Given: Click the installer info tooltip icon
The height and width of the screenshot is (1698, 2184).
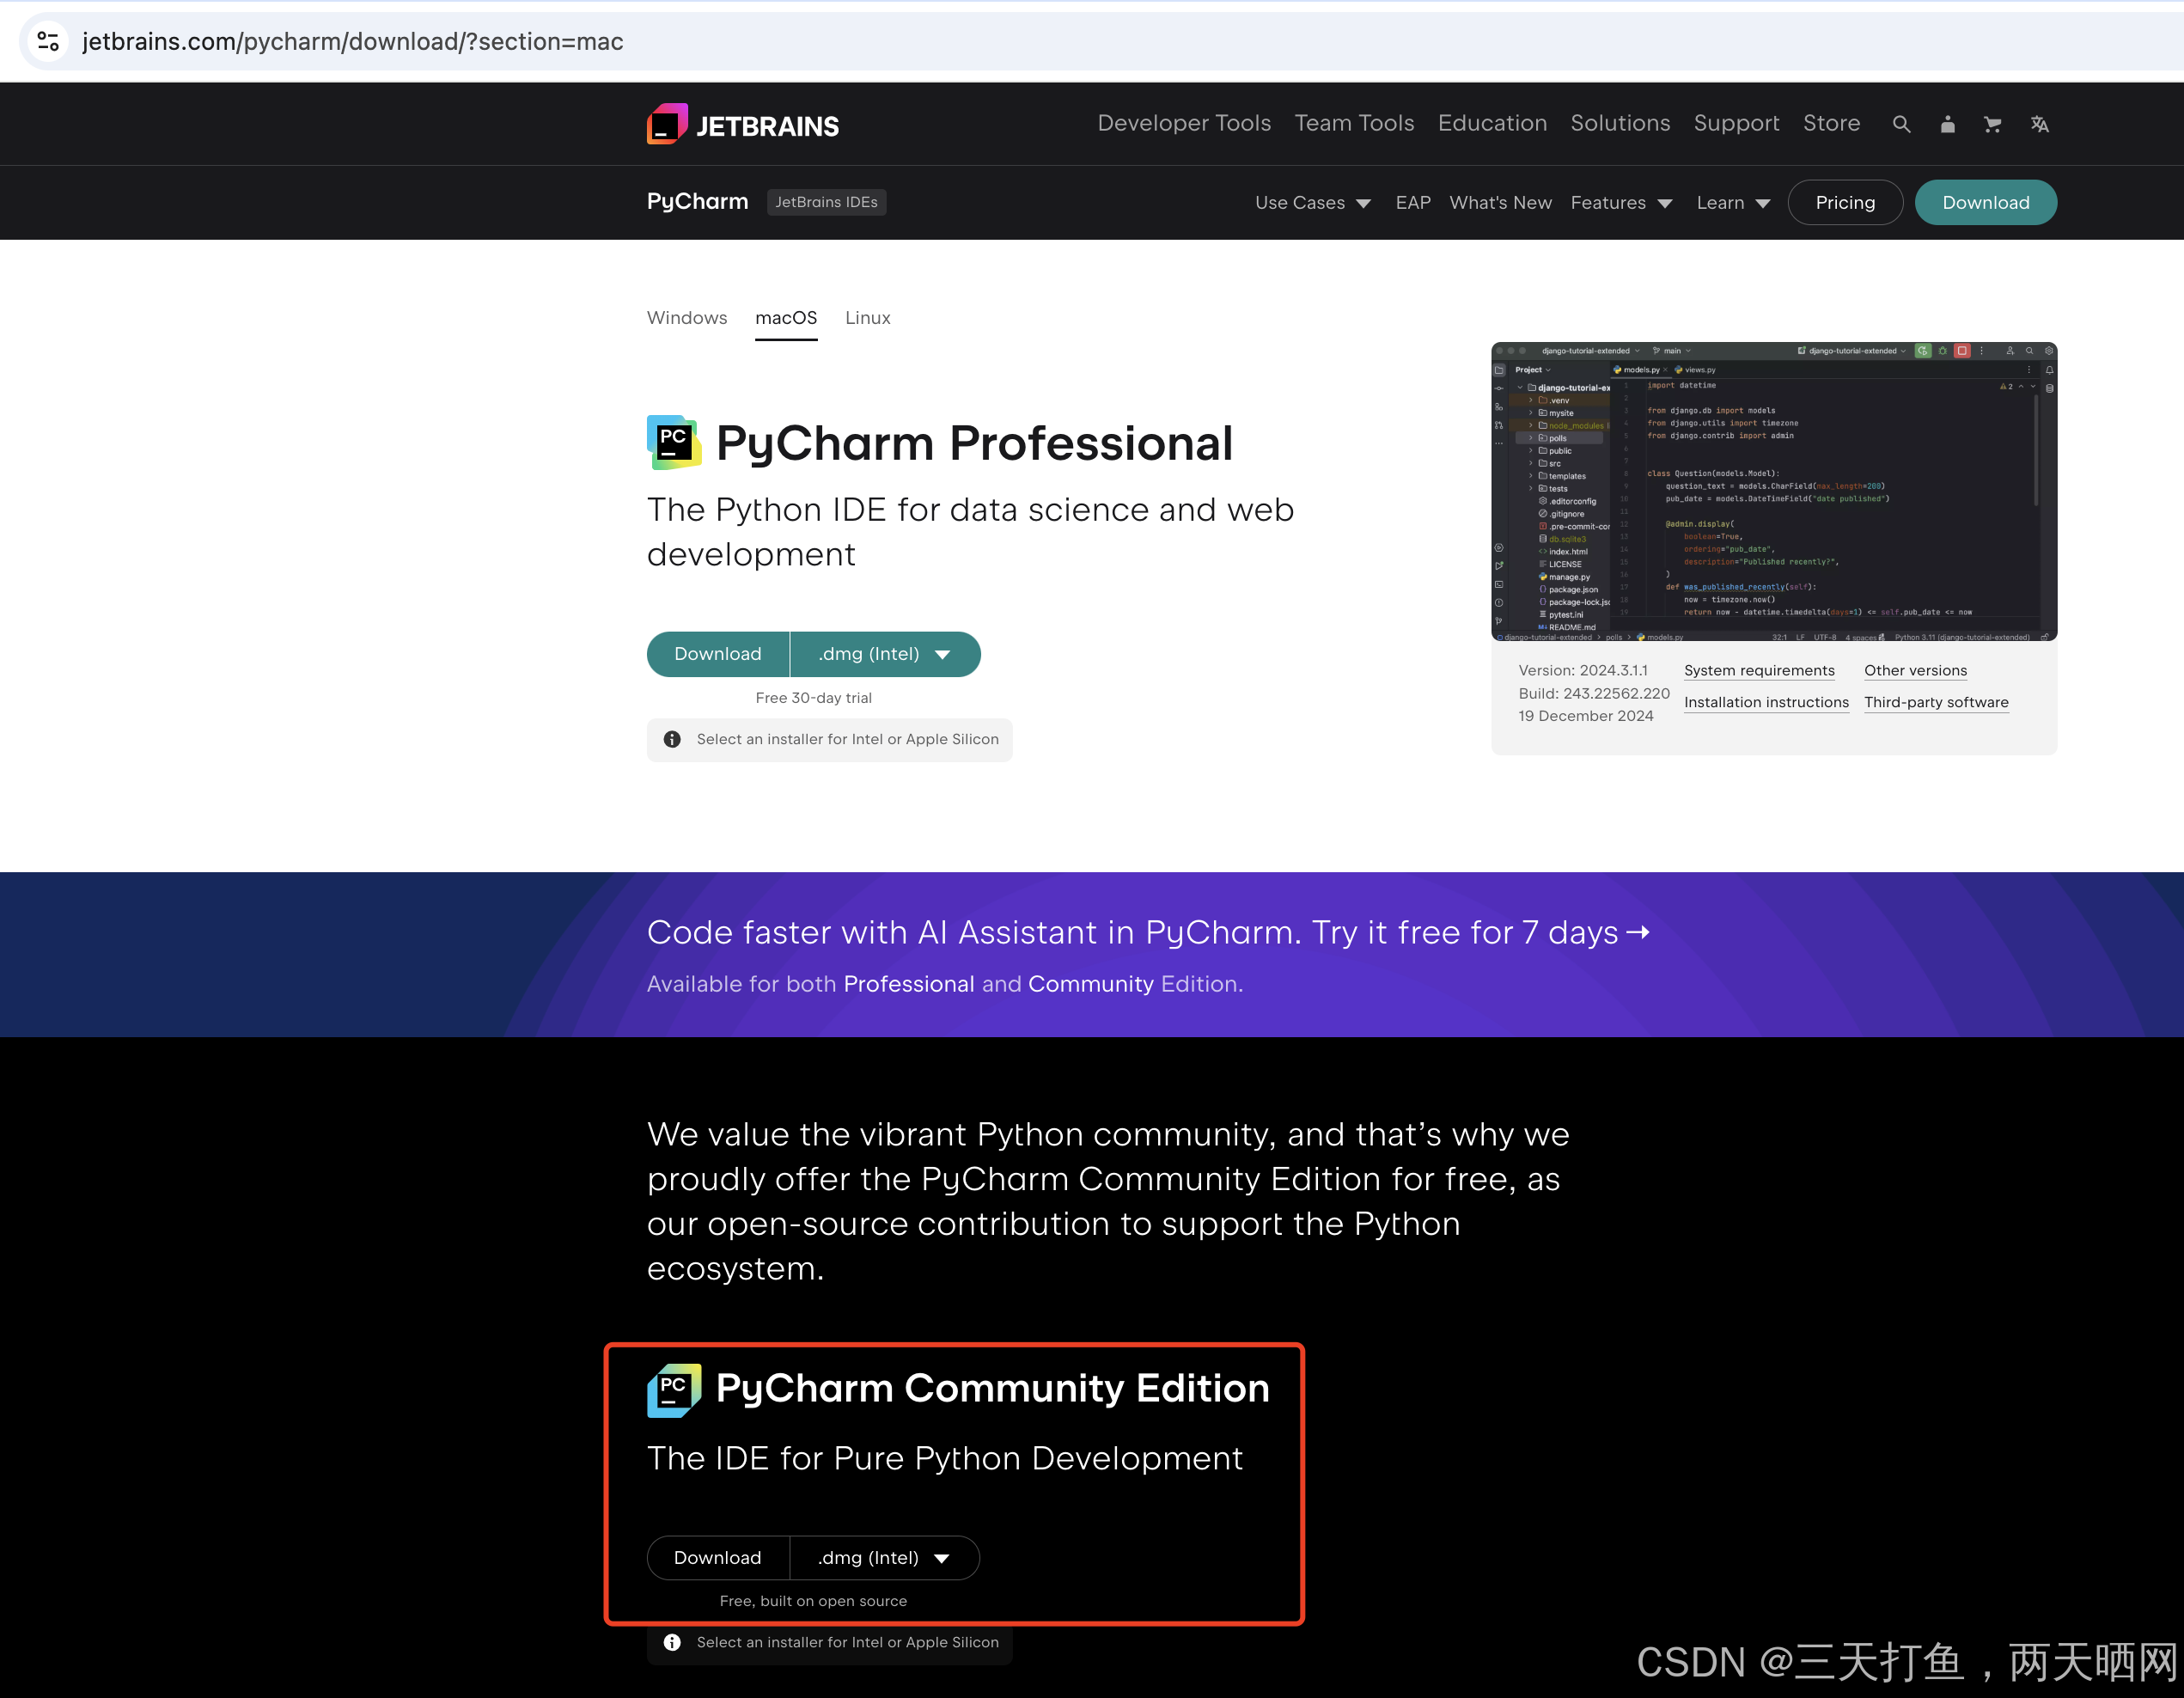Looking at the screenshot, I should click(672, 737).
